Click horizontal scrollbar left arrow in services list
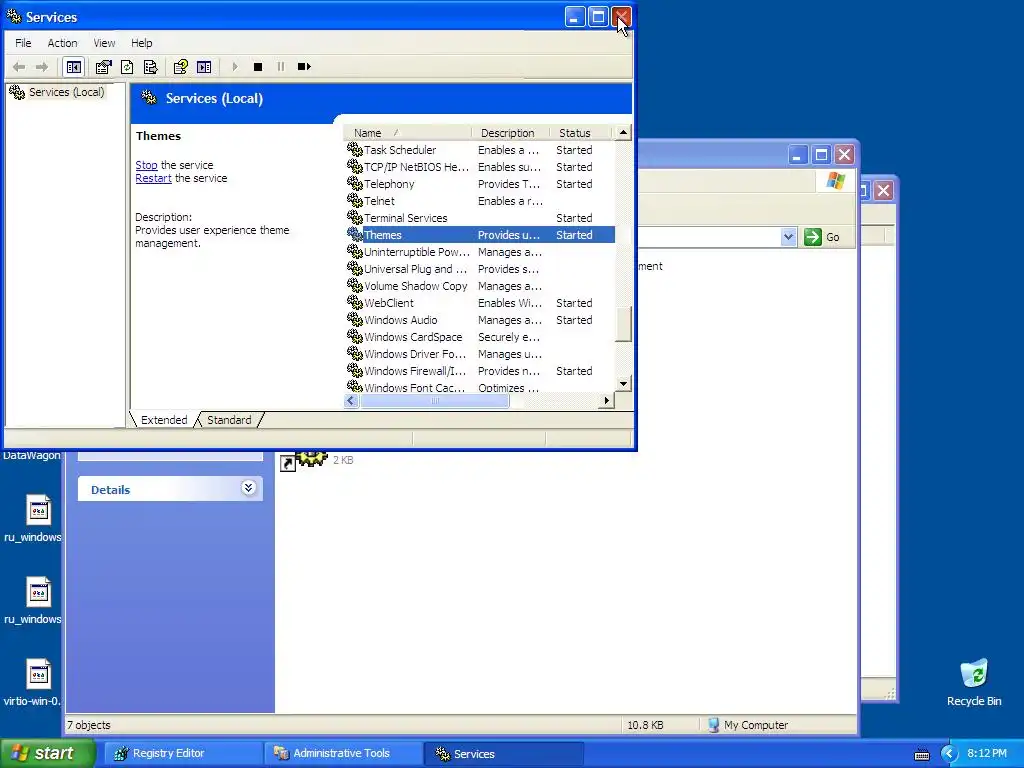The image size is (1024, 768). coord(351,400)
